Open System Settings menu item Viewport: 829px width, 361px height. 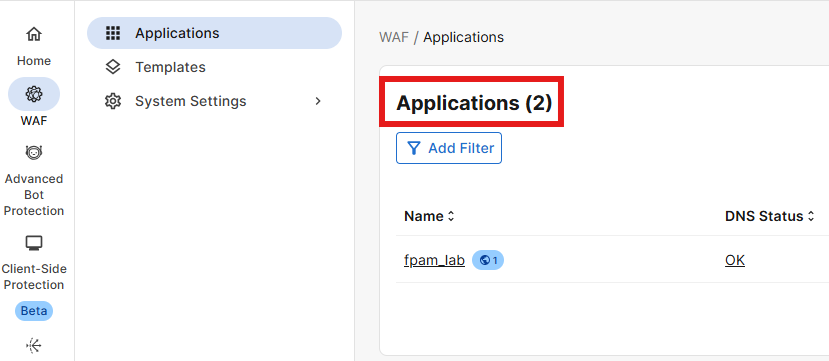[214, 101]
